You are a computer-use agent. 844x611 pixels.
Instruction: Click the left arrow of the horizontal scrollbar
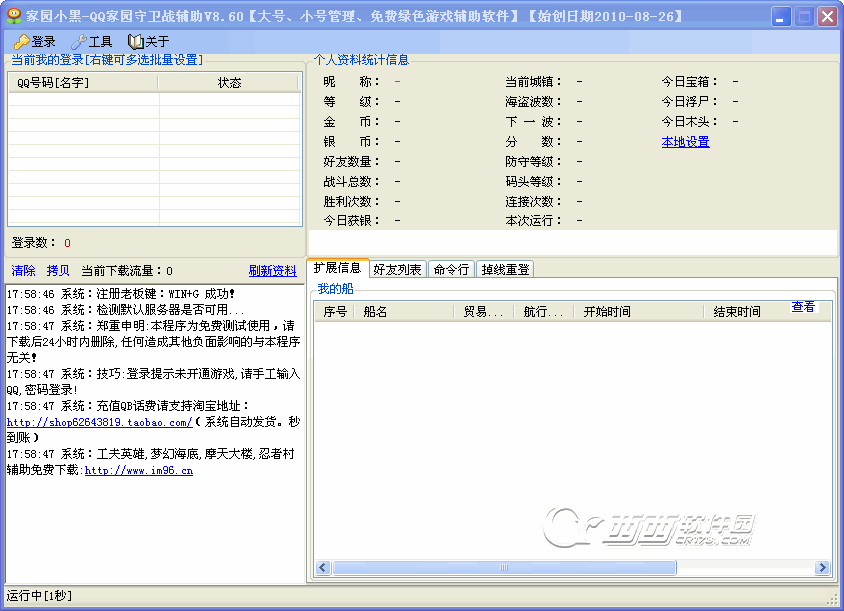click(323, 567)
